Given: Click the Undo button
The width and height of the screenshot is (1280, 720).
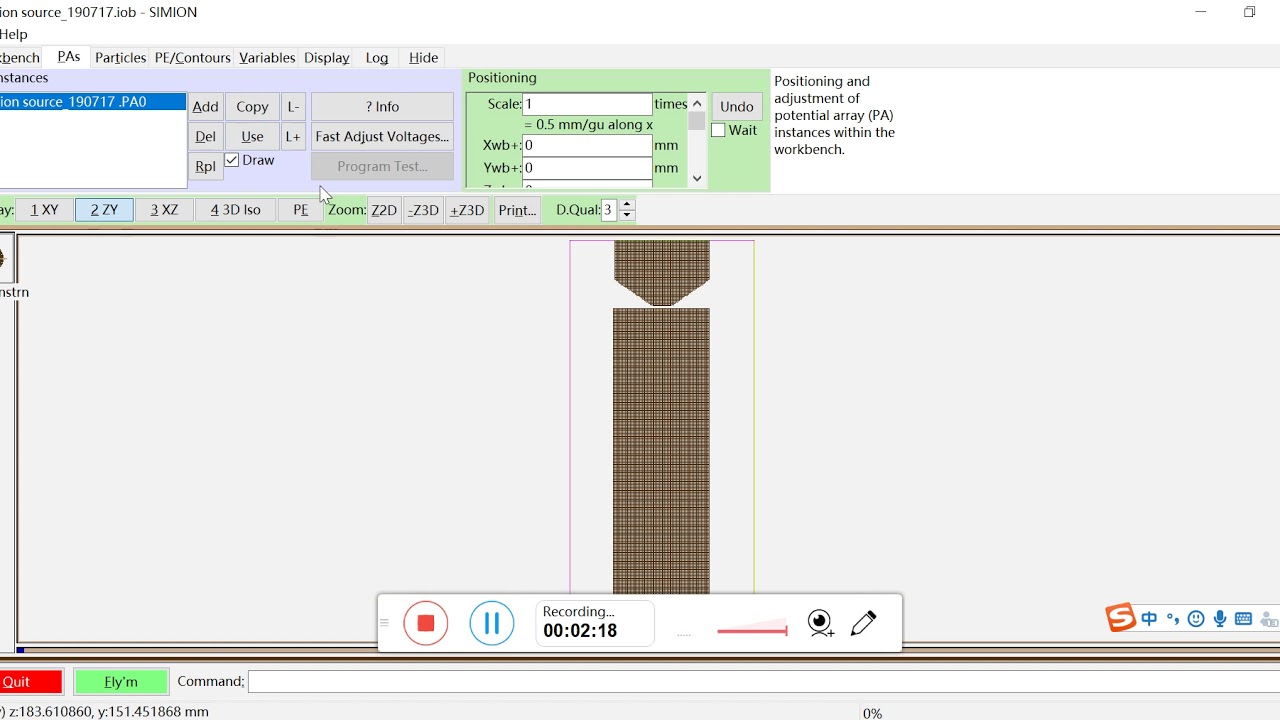Looking at the screenshot, I should (737, 107).
